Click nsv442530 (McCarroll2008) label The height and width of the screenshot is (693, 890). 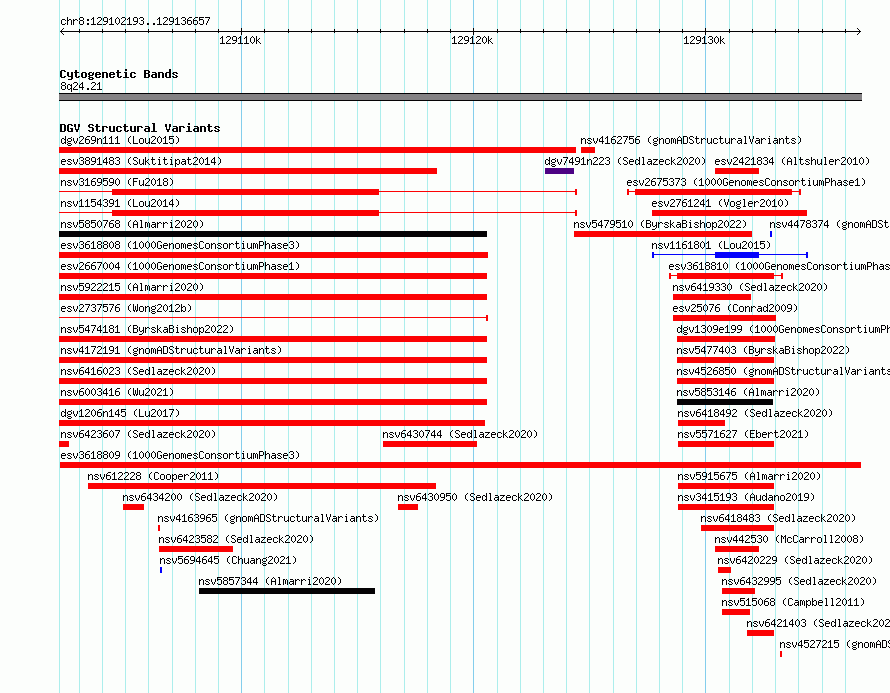[x=789, y=539]
